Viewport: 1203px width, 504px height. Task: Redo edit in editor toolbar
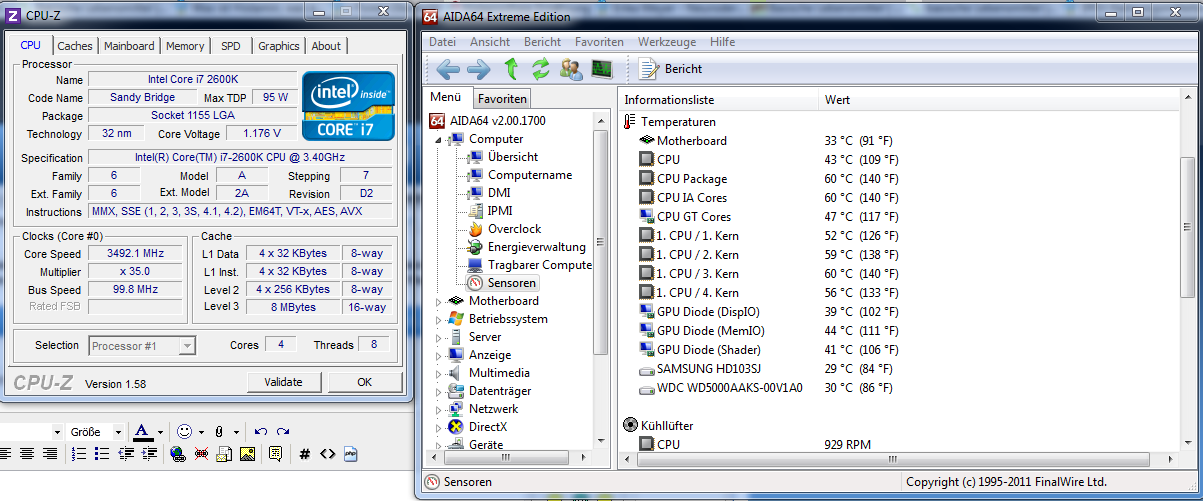283,431
